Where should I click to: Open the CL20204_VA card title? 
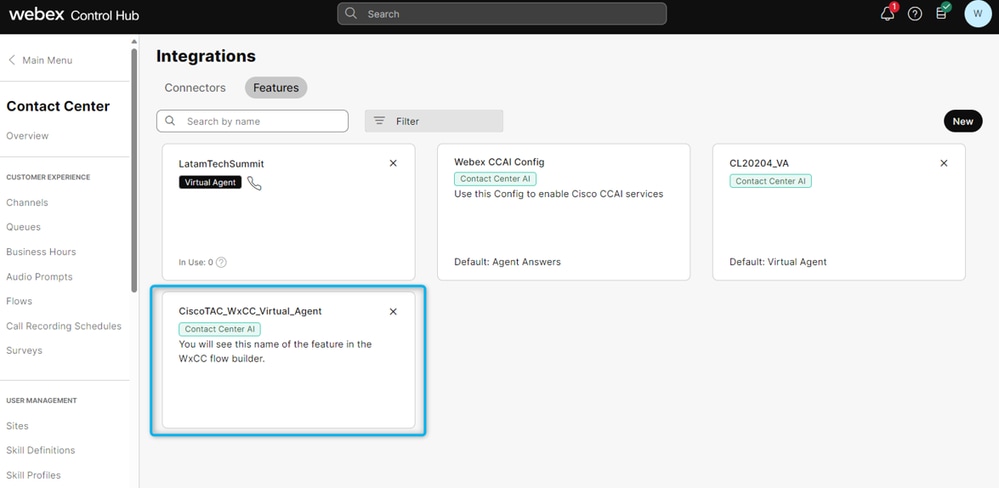coord(759,163)
